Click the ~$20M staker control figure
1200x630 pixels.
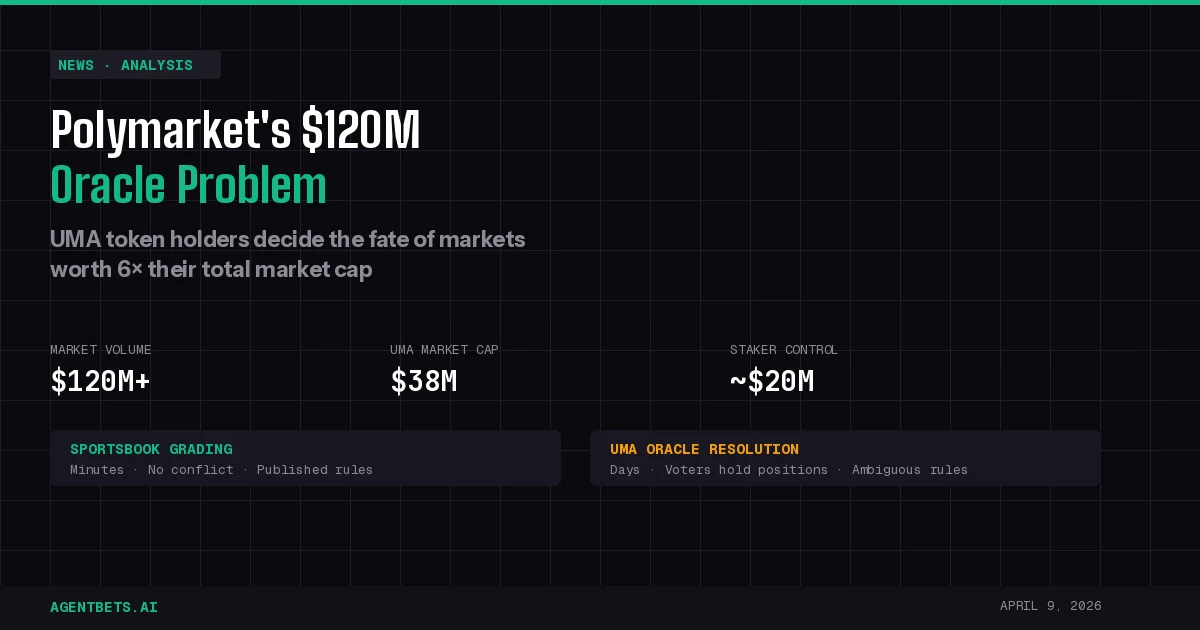pyautogui.click(x=771, y=381)
